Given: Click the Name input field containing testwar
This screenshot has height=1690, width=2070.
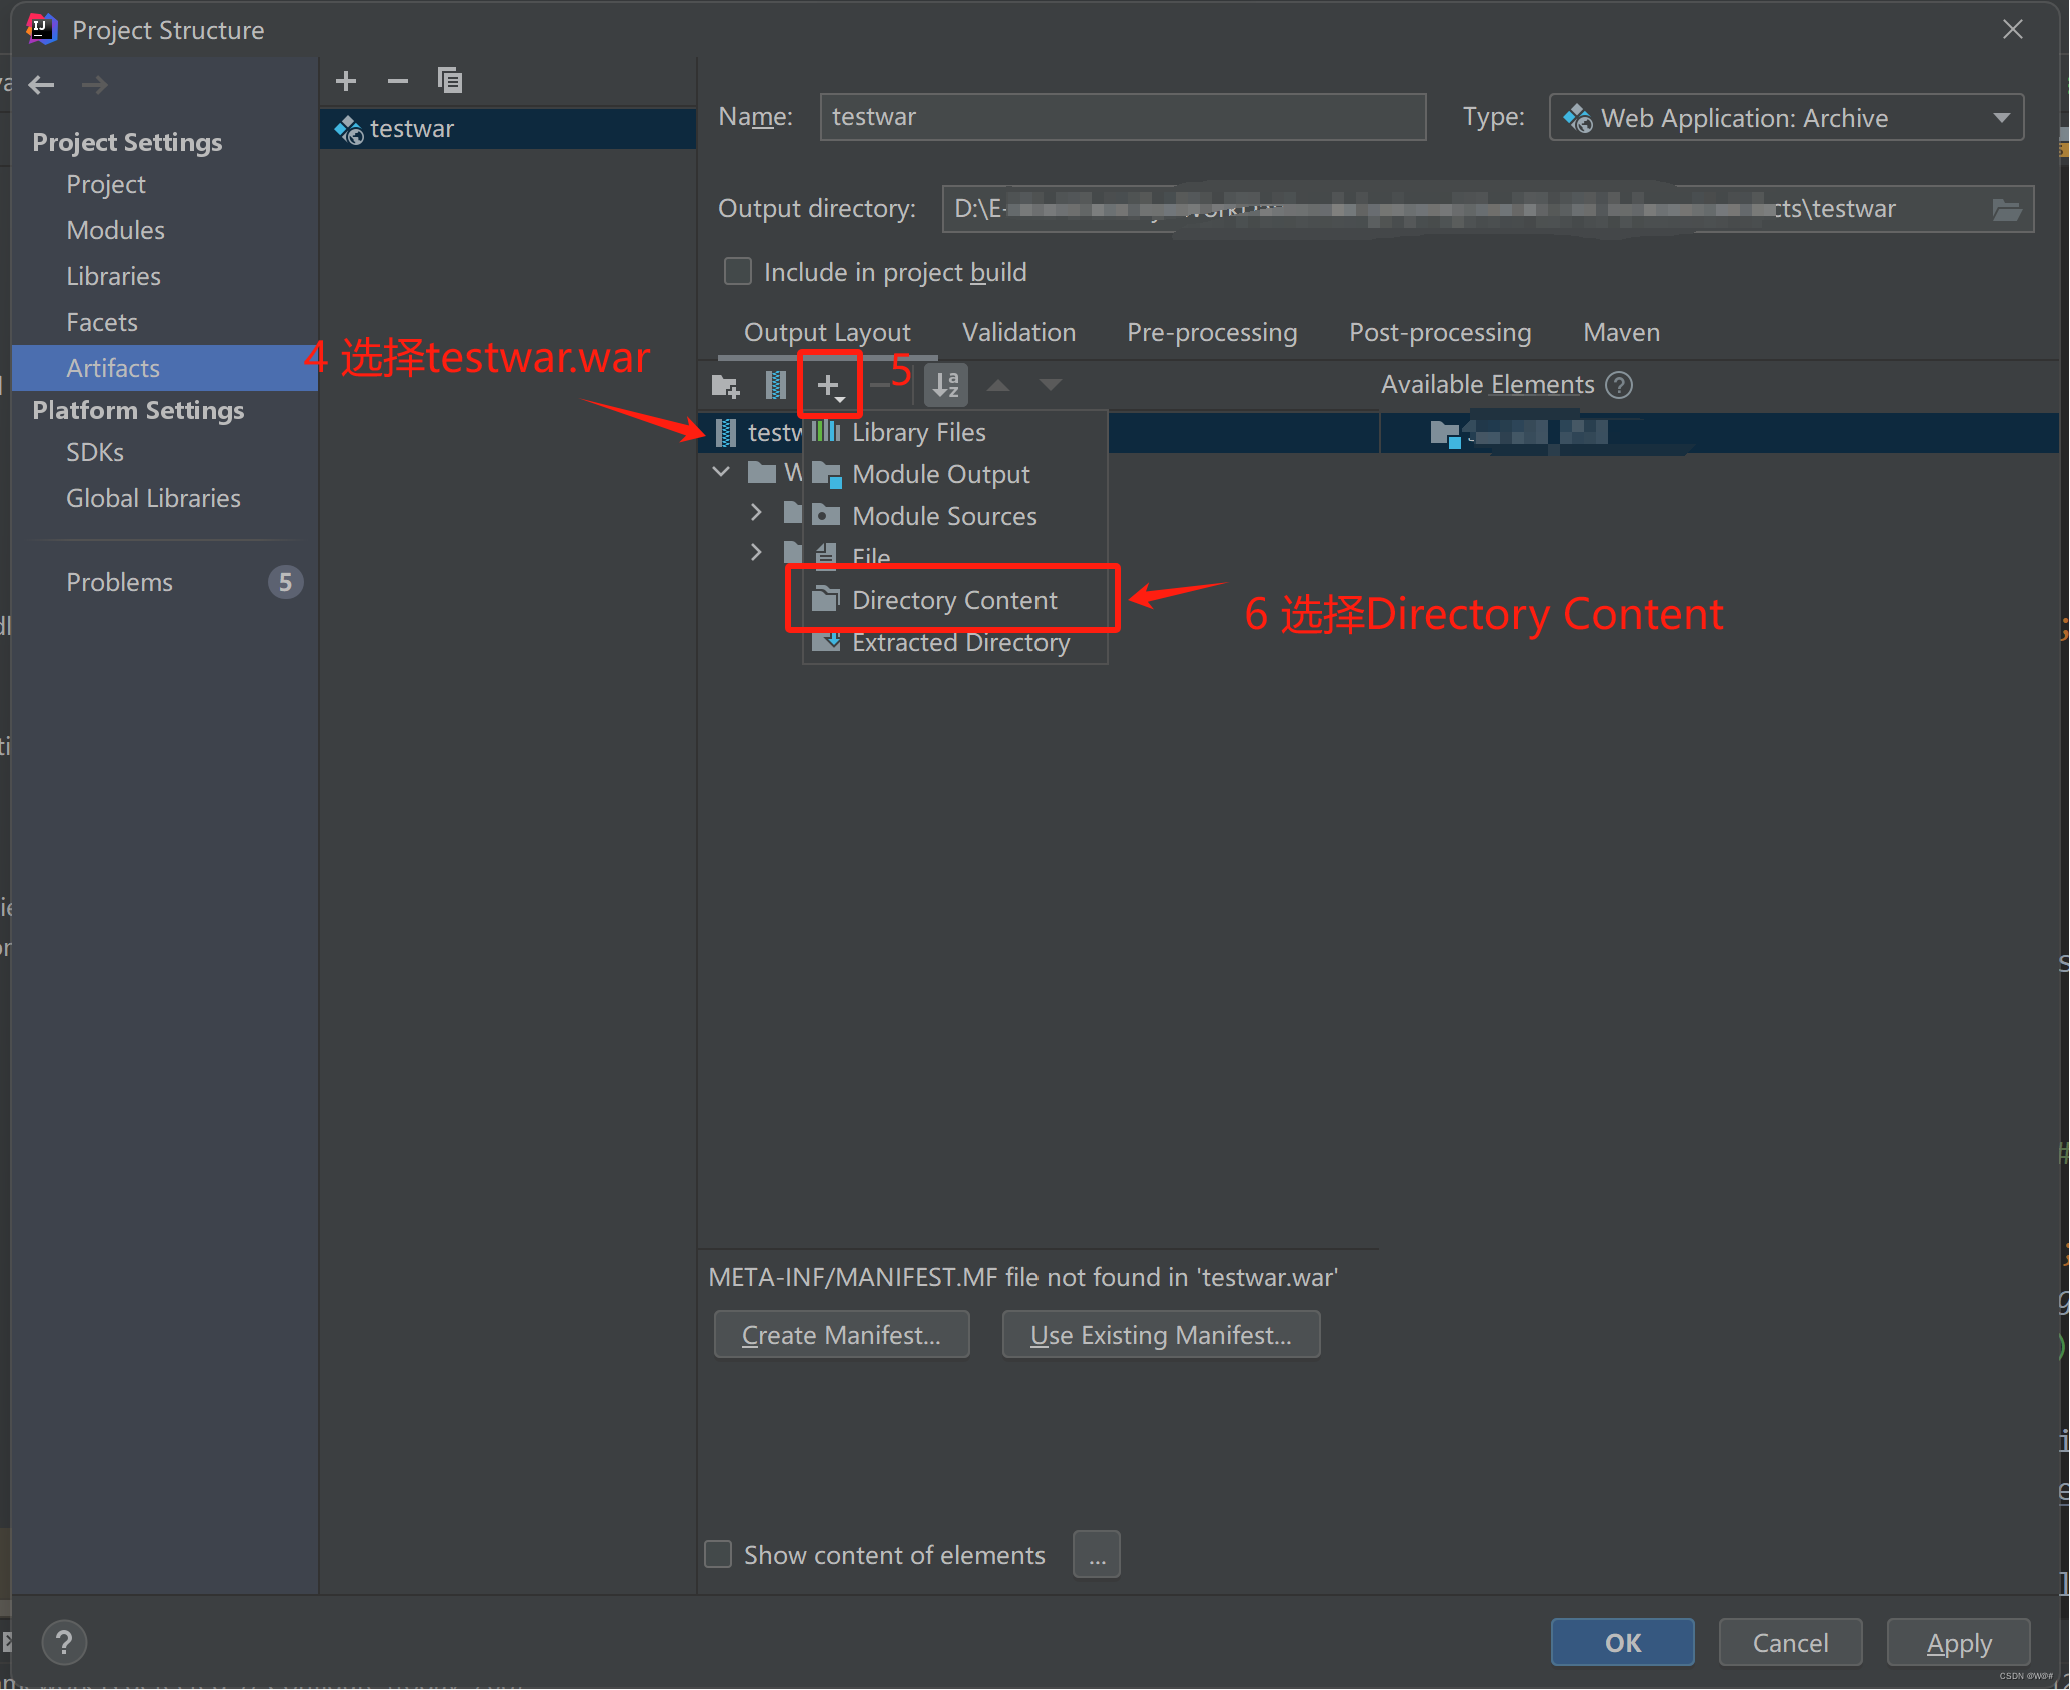Looking at the screenshot, I should tap(1120, 117).
